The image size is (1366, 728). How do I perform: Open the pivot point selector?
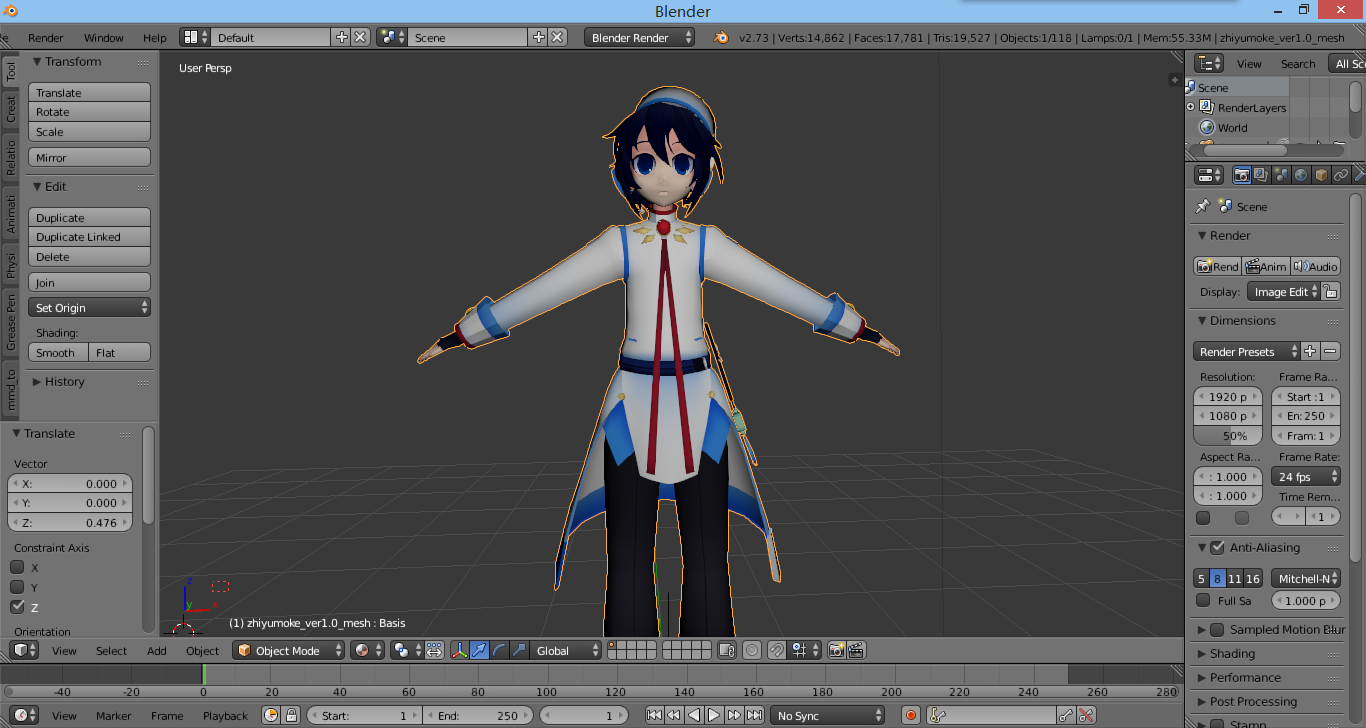[406, 650]
